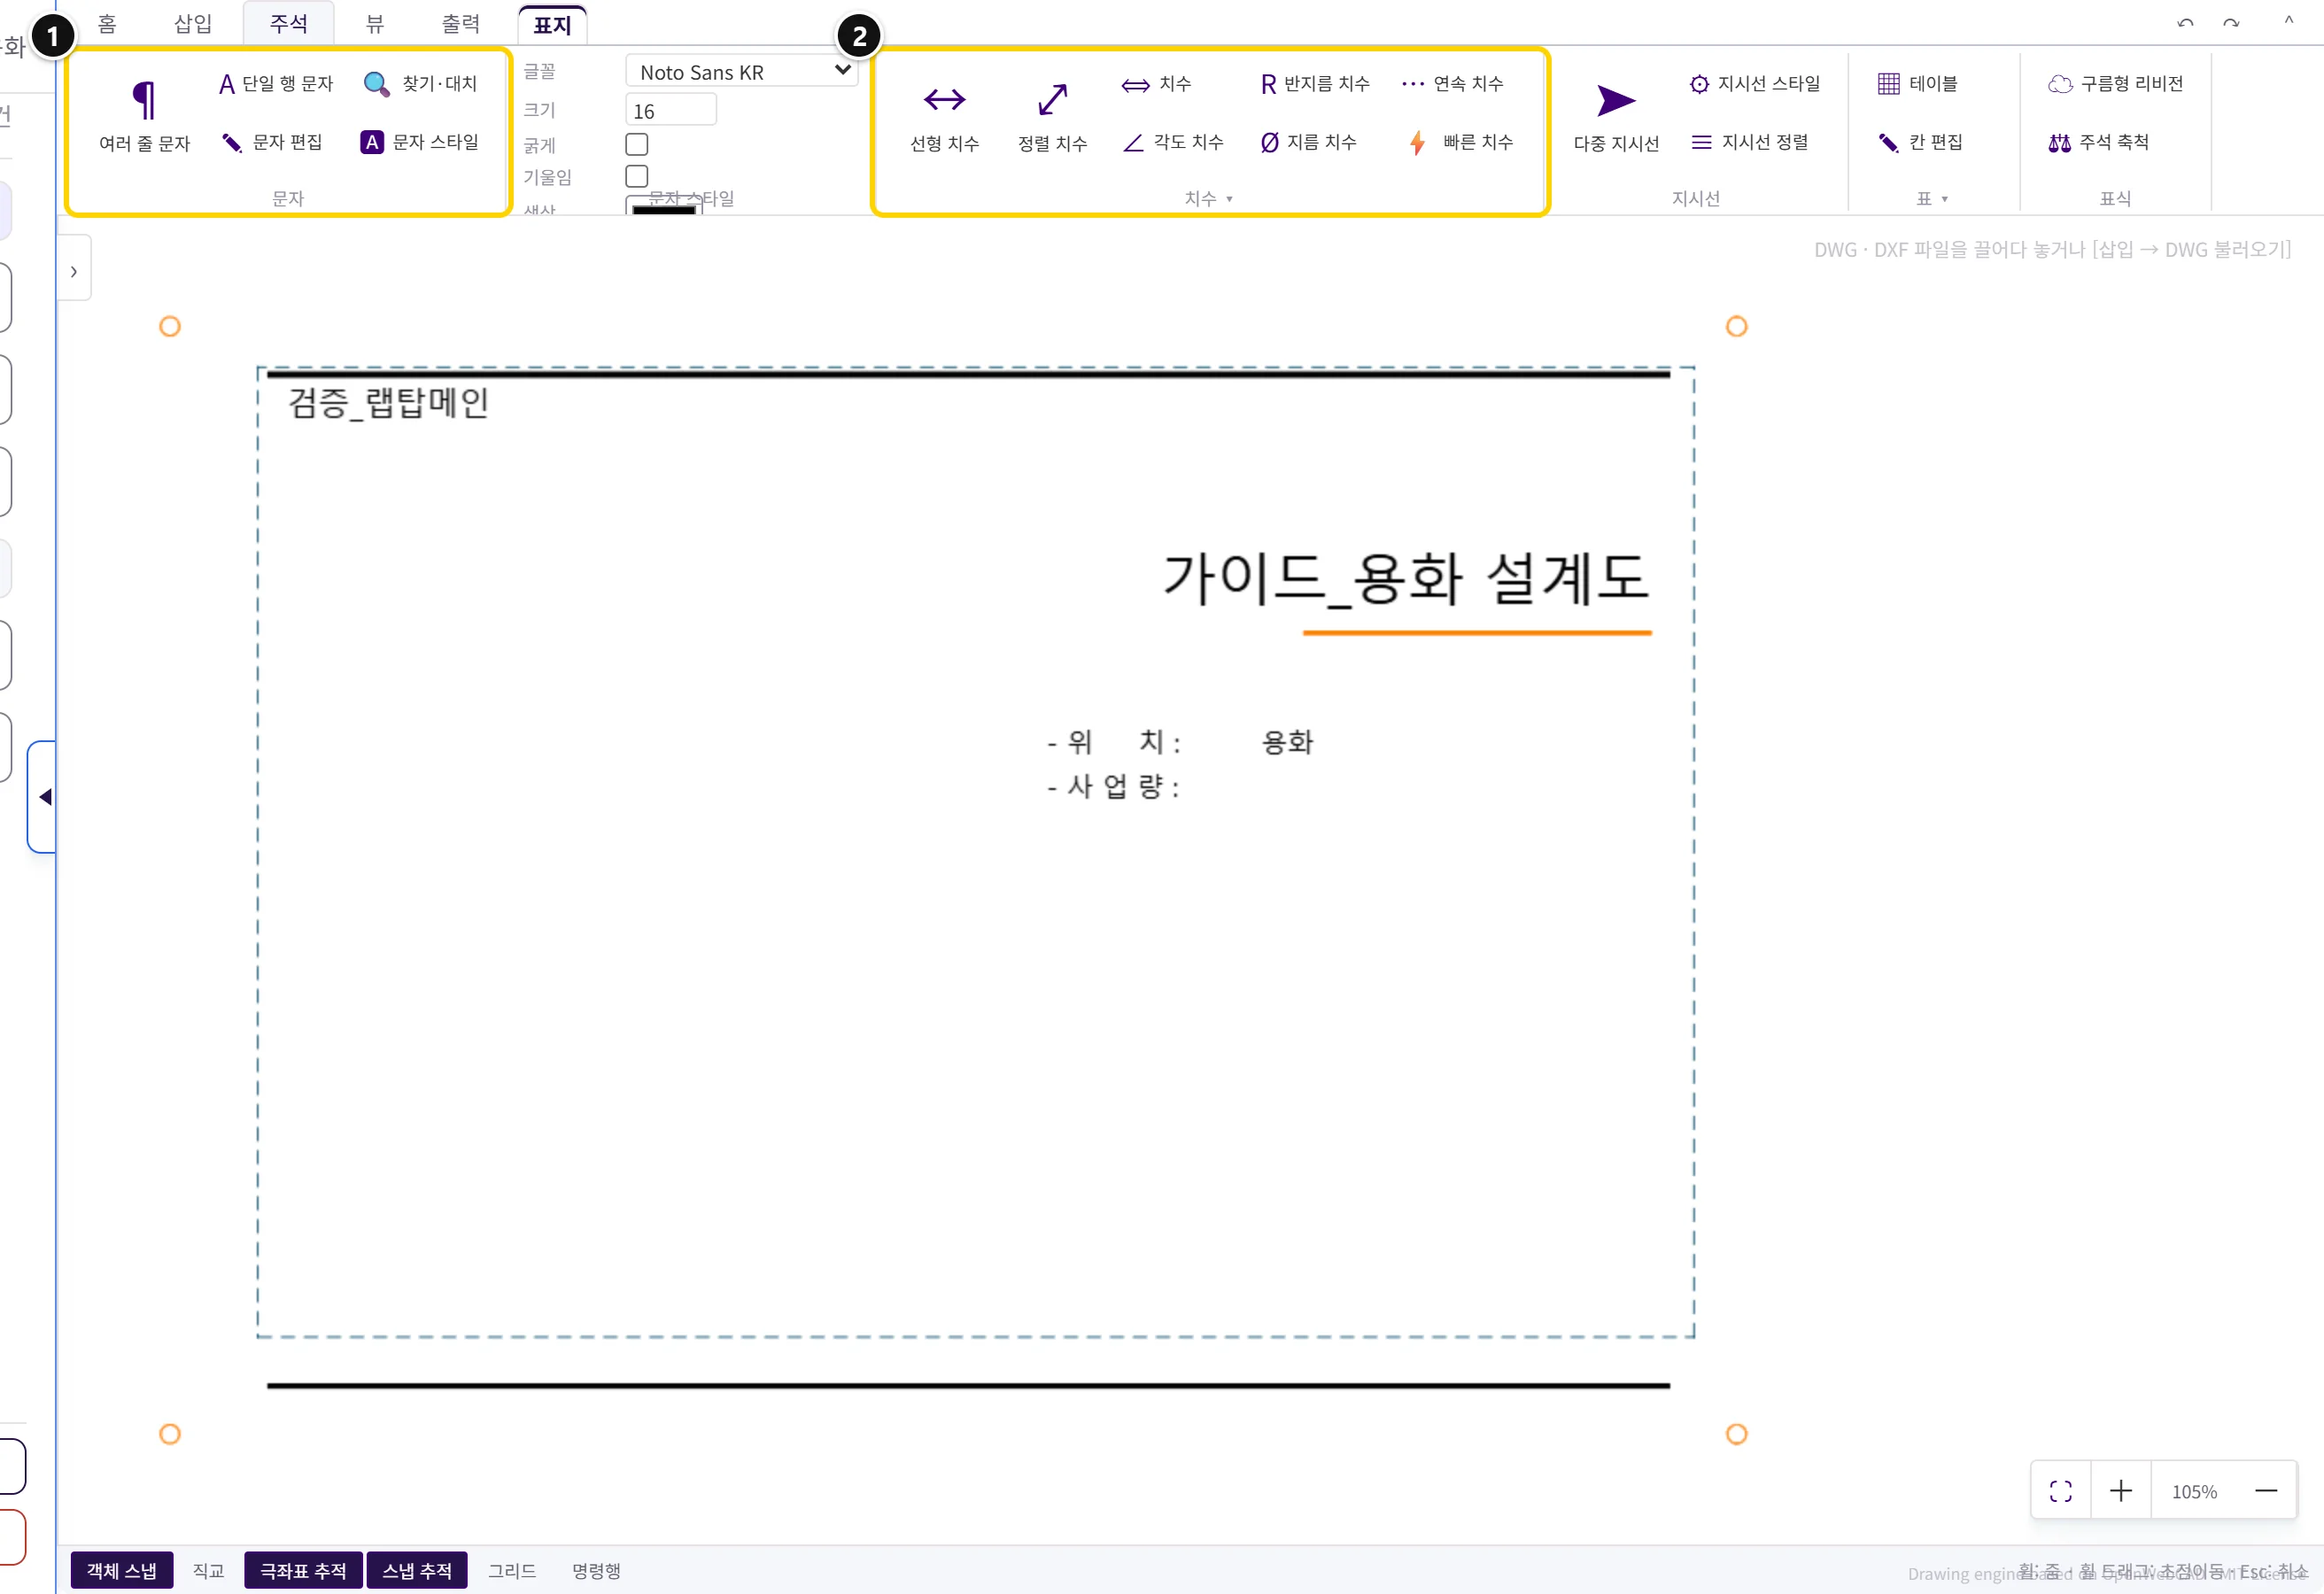Select the 정렬 치수 aligned dimension tool
Viewport: 2324px width, 1594px height.
point(1052,116)
